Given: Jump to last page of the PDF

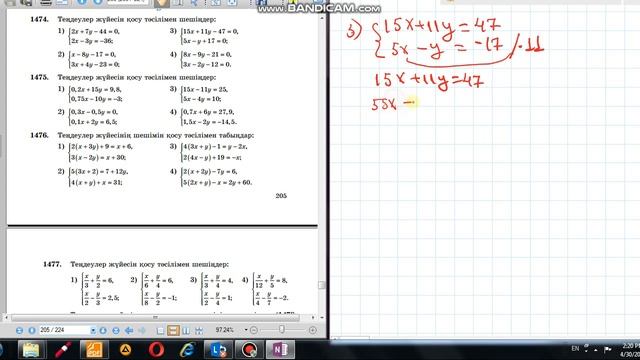Looking at the screenshot, I should pos(116,330).
